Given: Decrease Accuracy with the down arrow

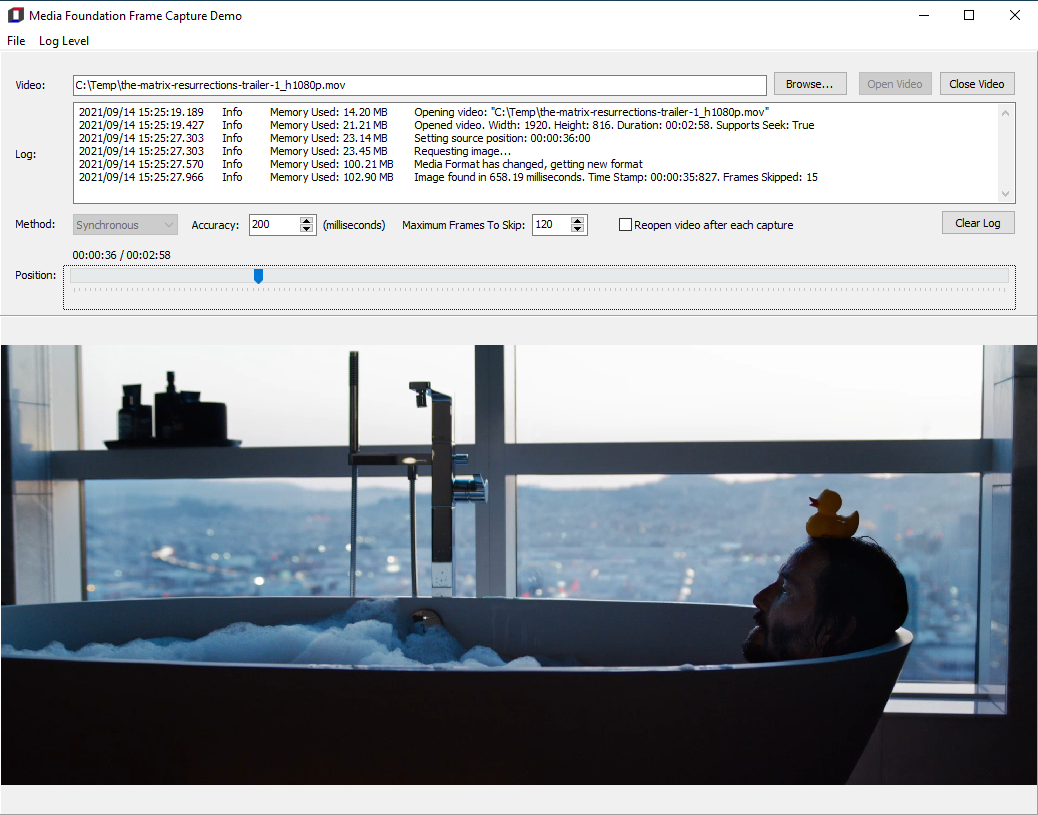Looking at the screenshot, I should click(x=306, y=229).
